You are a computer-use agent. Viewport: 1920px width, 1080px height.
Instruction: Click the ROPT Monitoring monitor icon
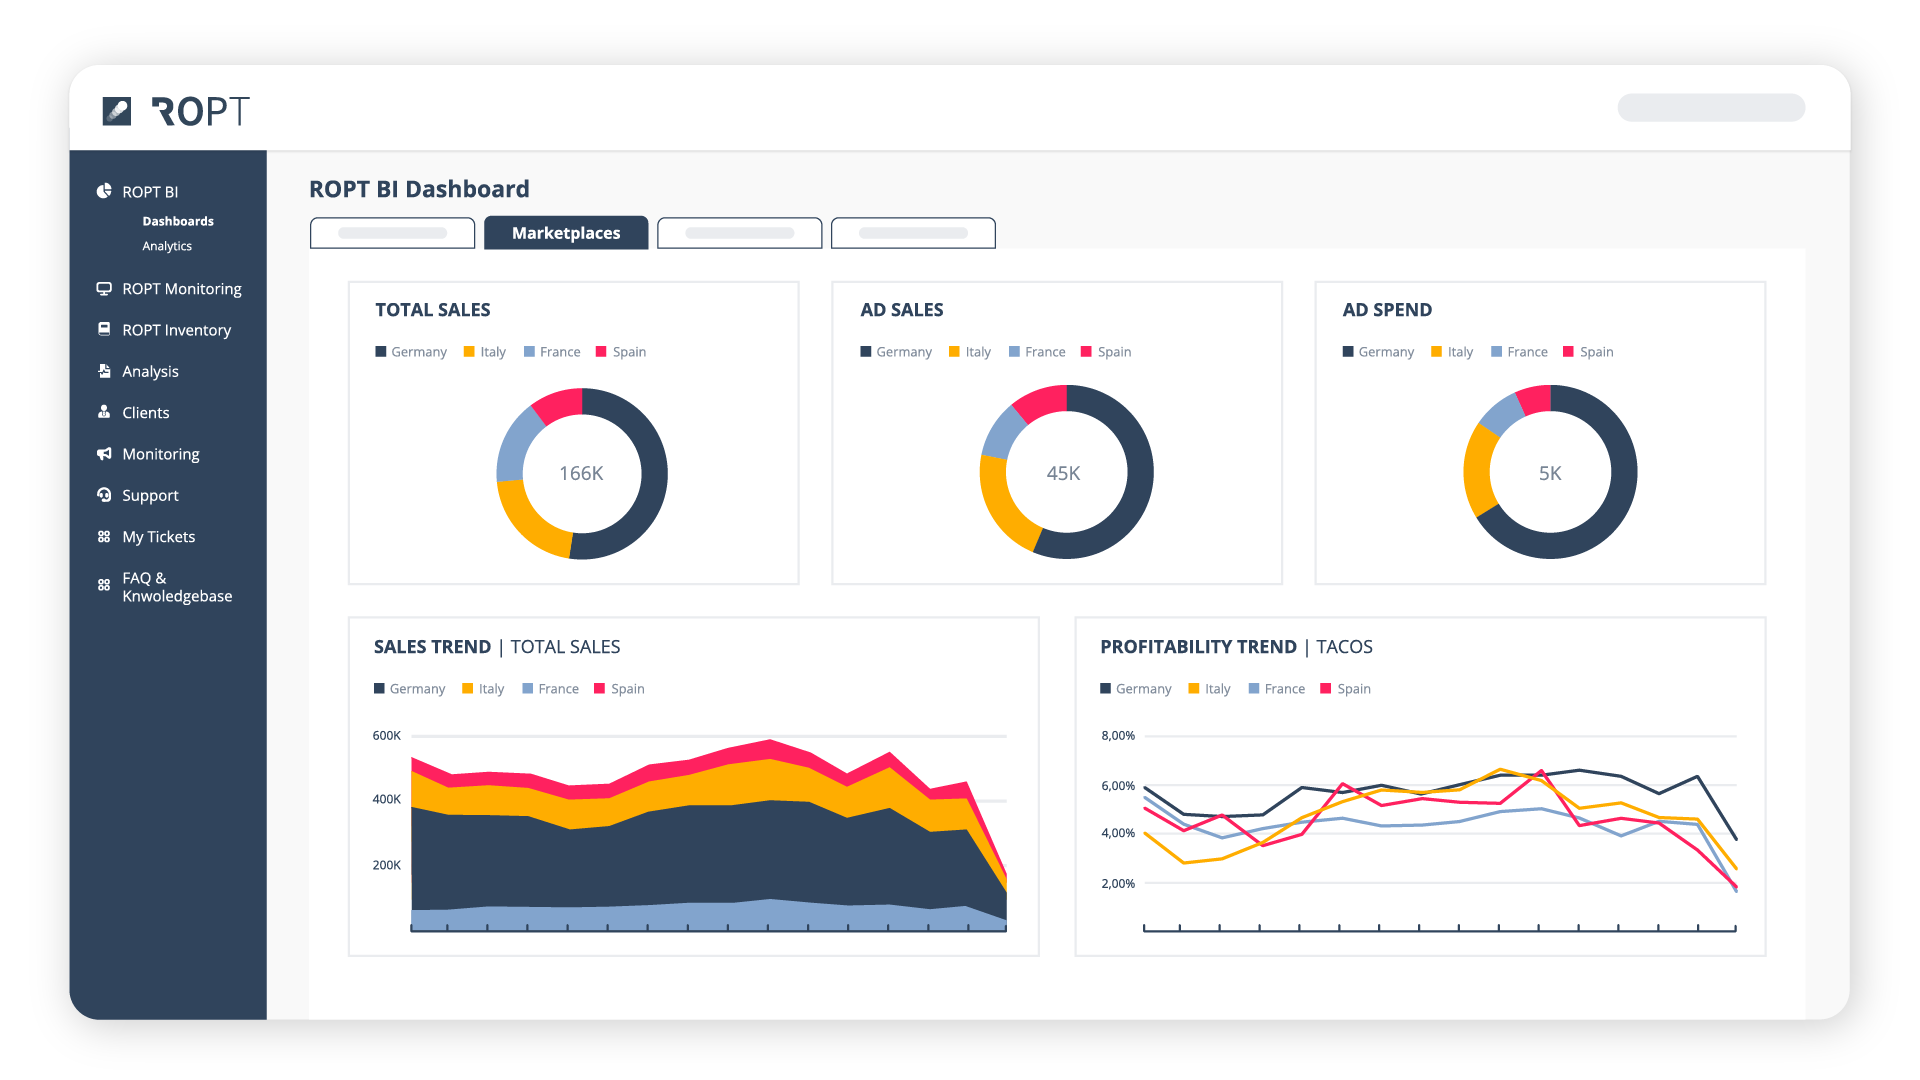point(104,289)
